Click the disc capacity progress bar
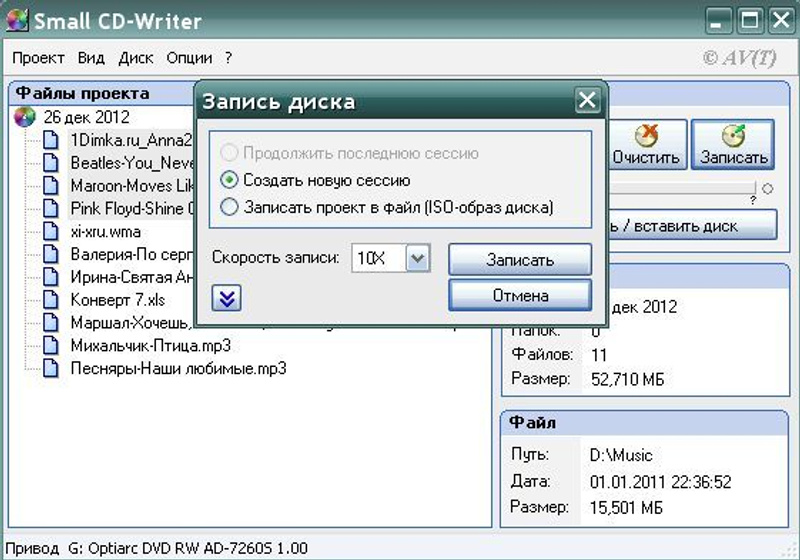 point(681,187)
